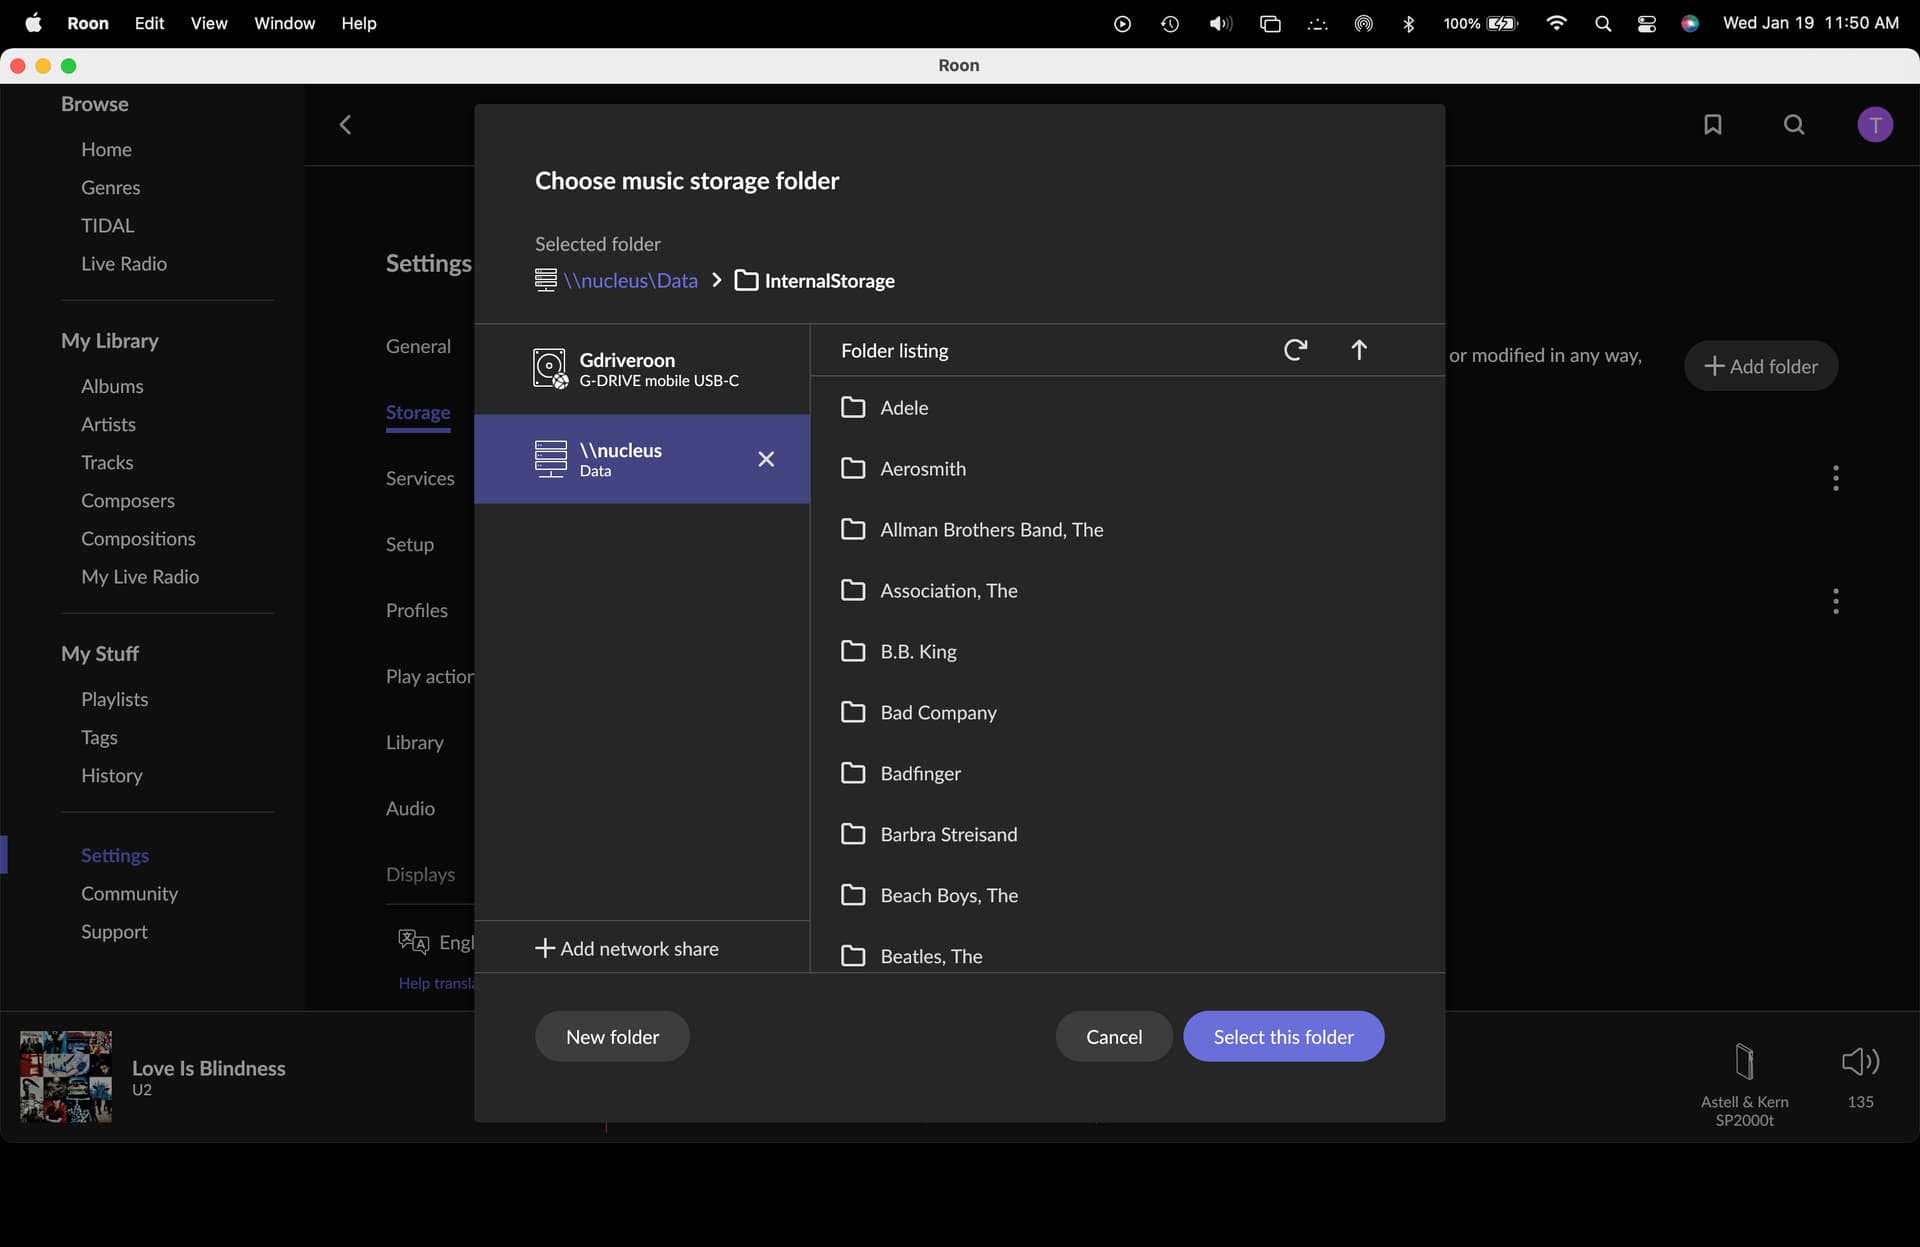1920x1247 pixels.
Task: Open the Astell & Kern SP2000t zone icon
Action: coord(1744,1062)
